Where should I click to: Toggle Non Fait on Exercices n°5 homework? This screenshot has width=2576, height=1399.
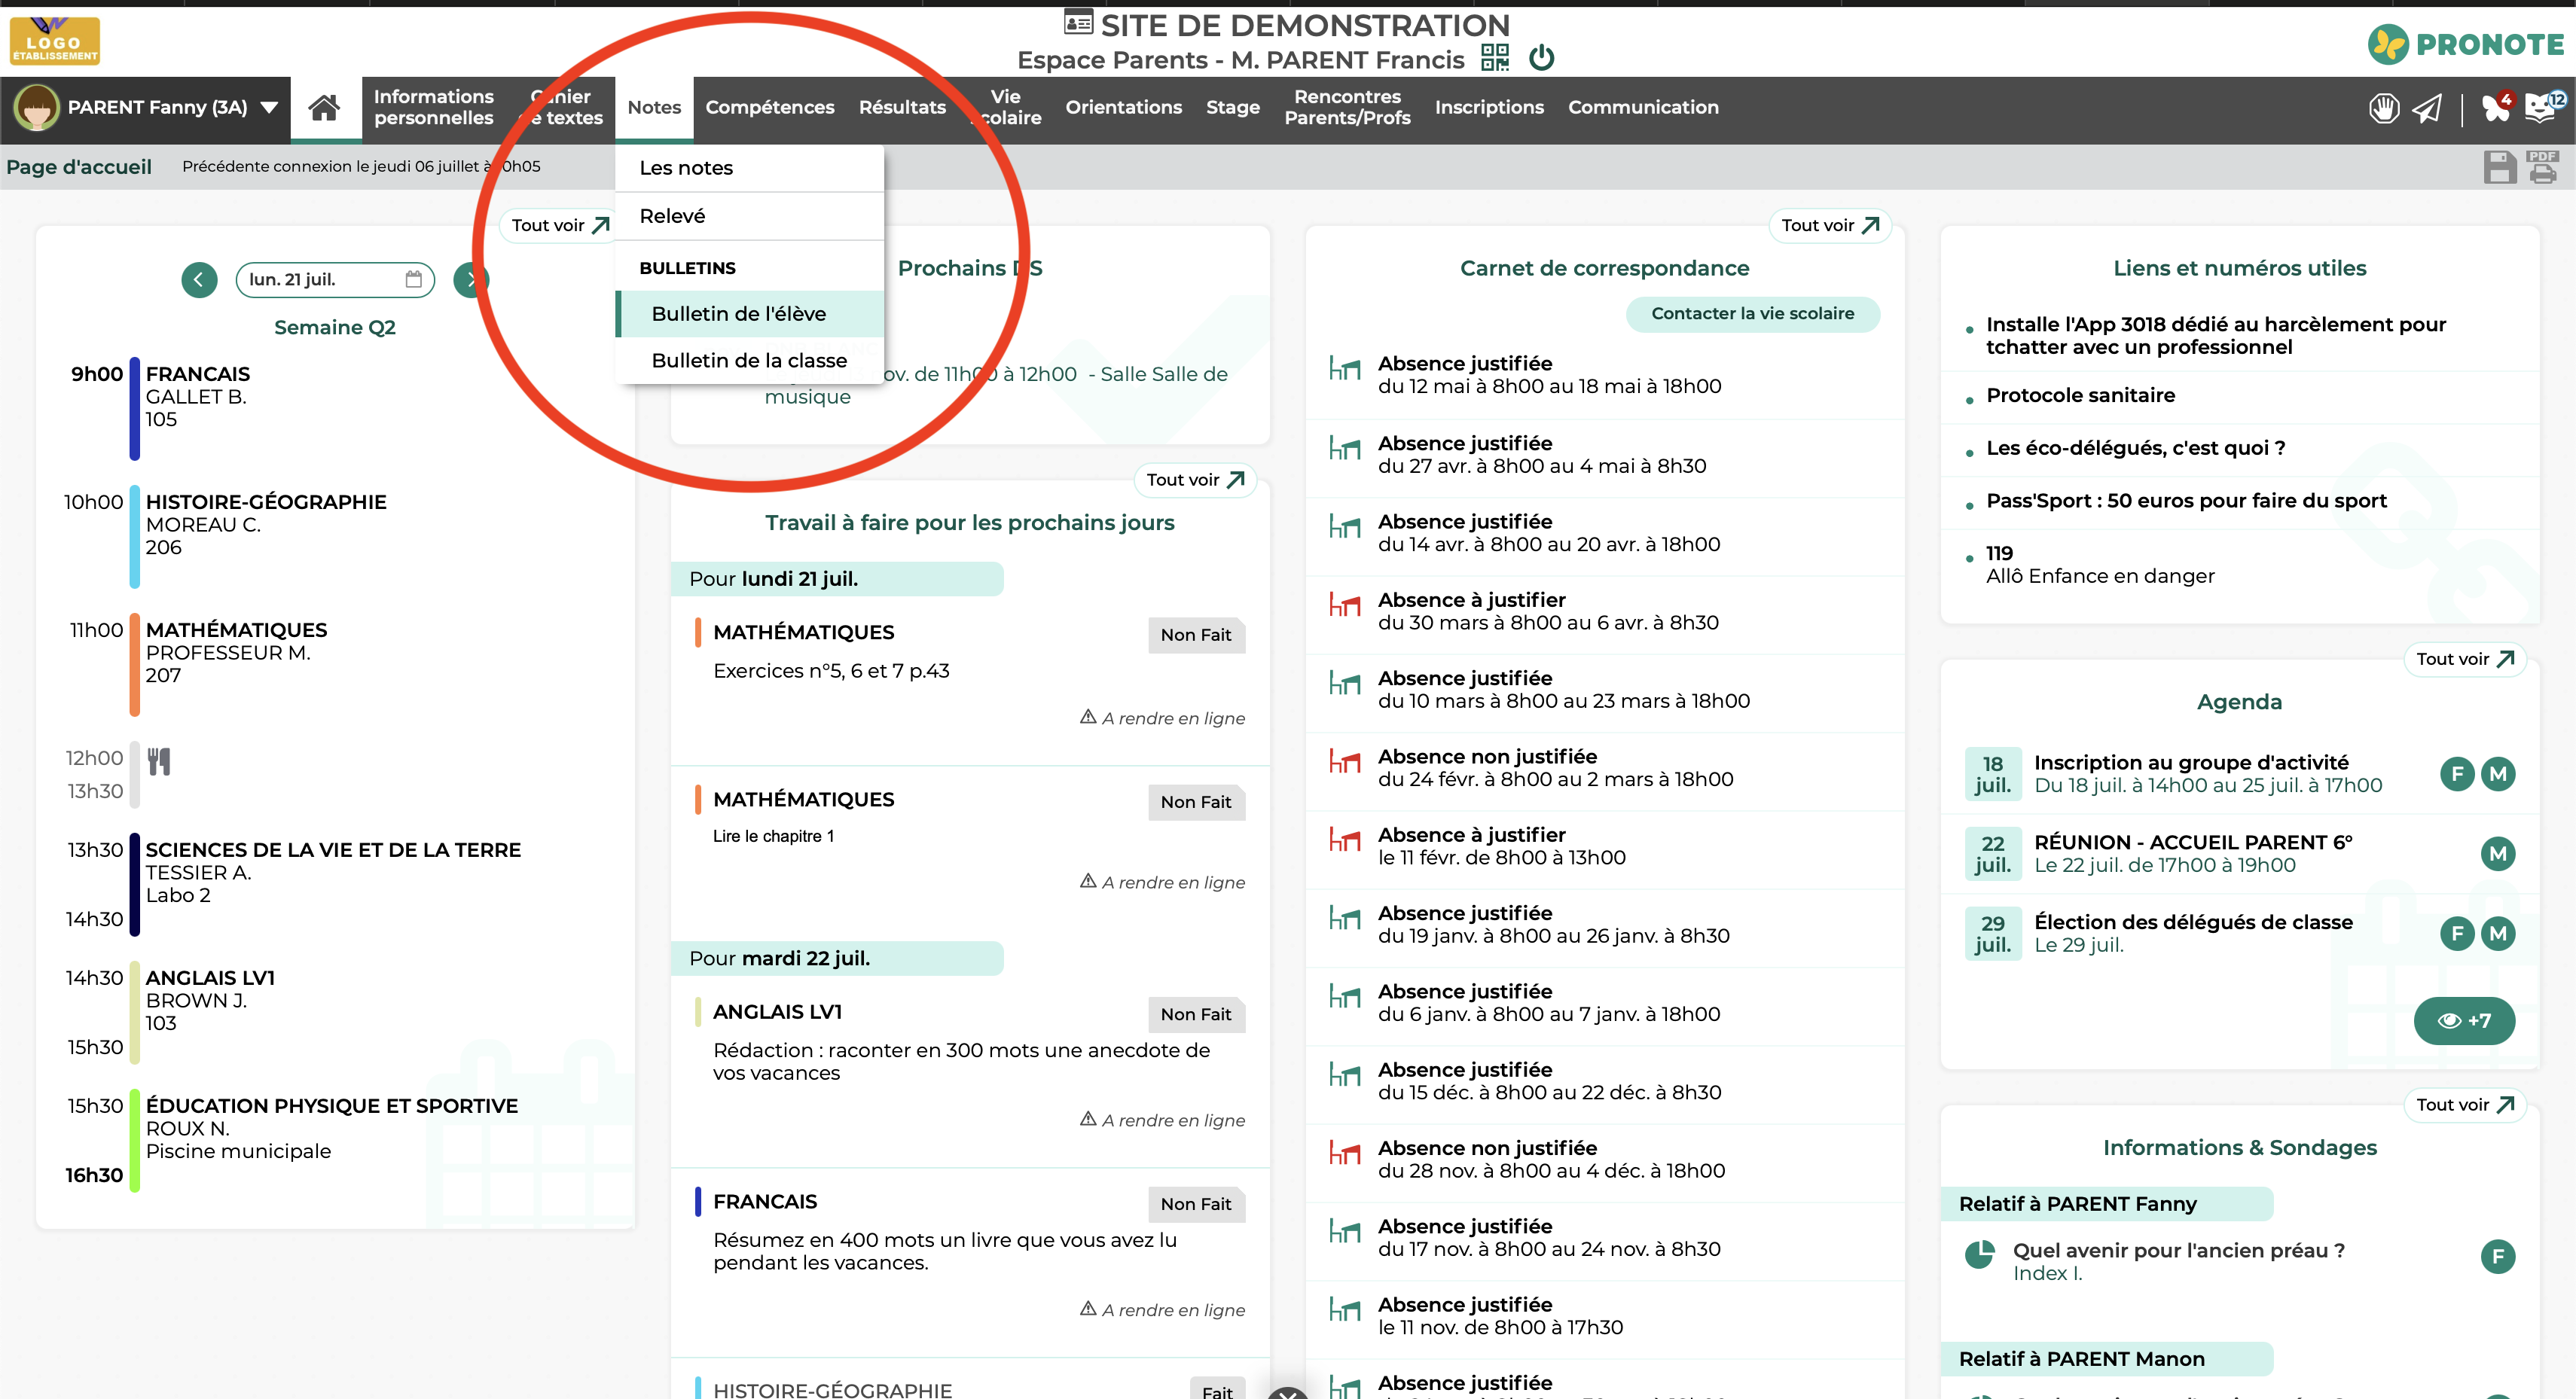pyautogui.click(x=1195, y=635)
